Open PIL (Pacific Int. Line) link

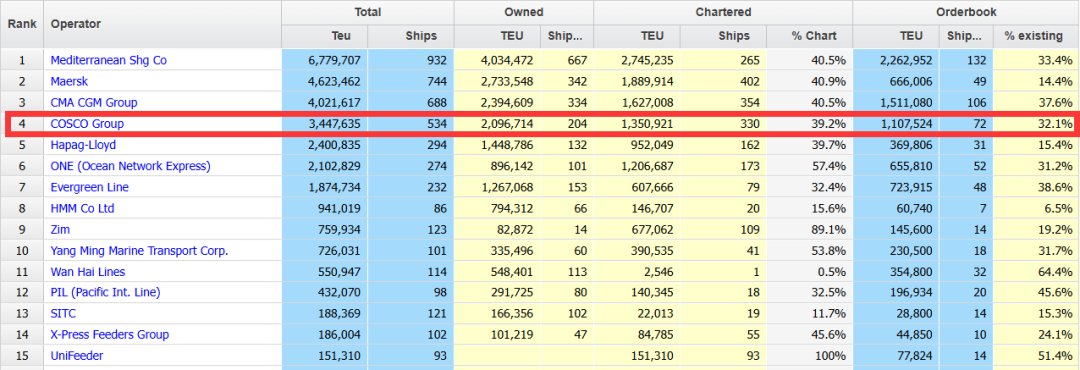[x=105, y=292]
